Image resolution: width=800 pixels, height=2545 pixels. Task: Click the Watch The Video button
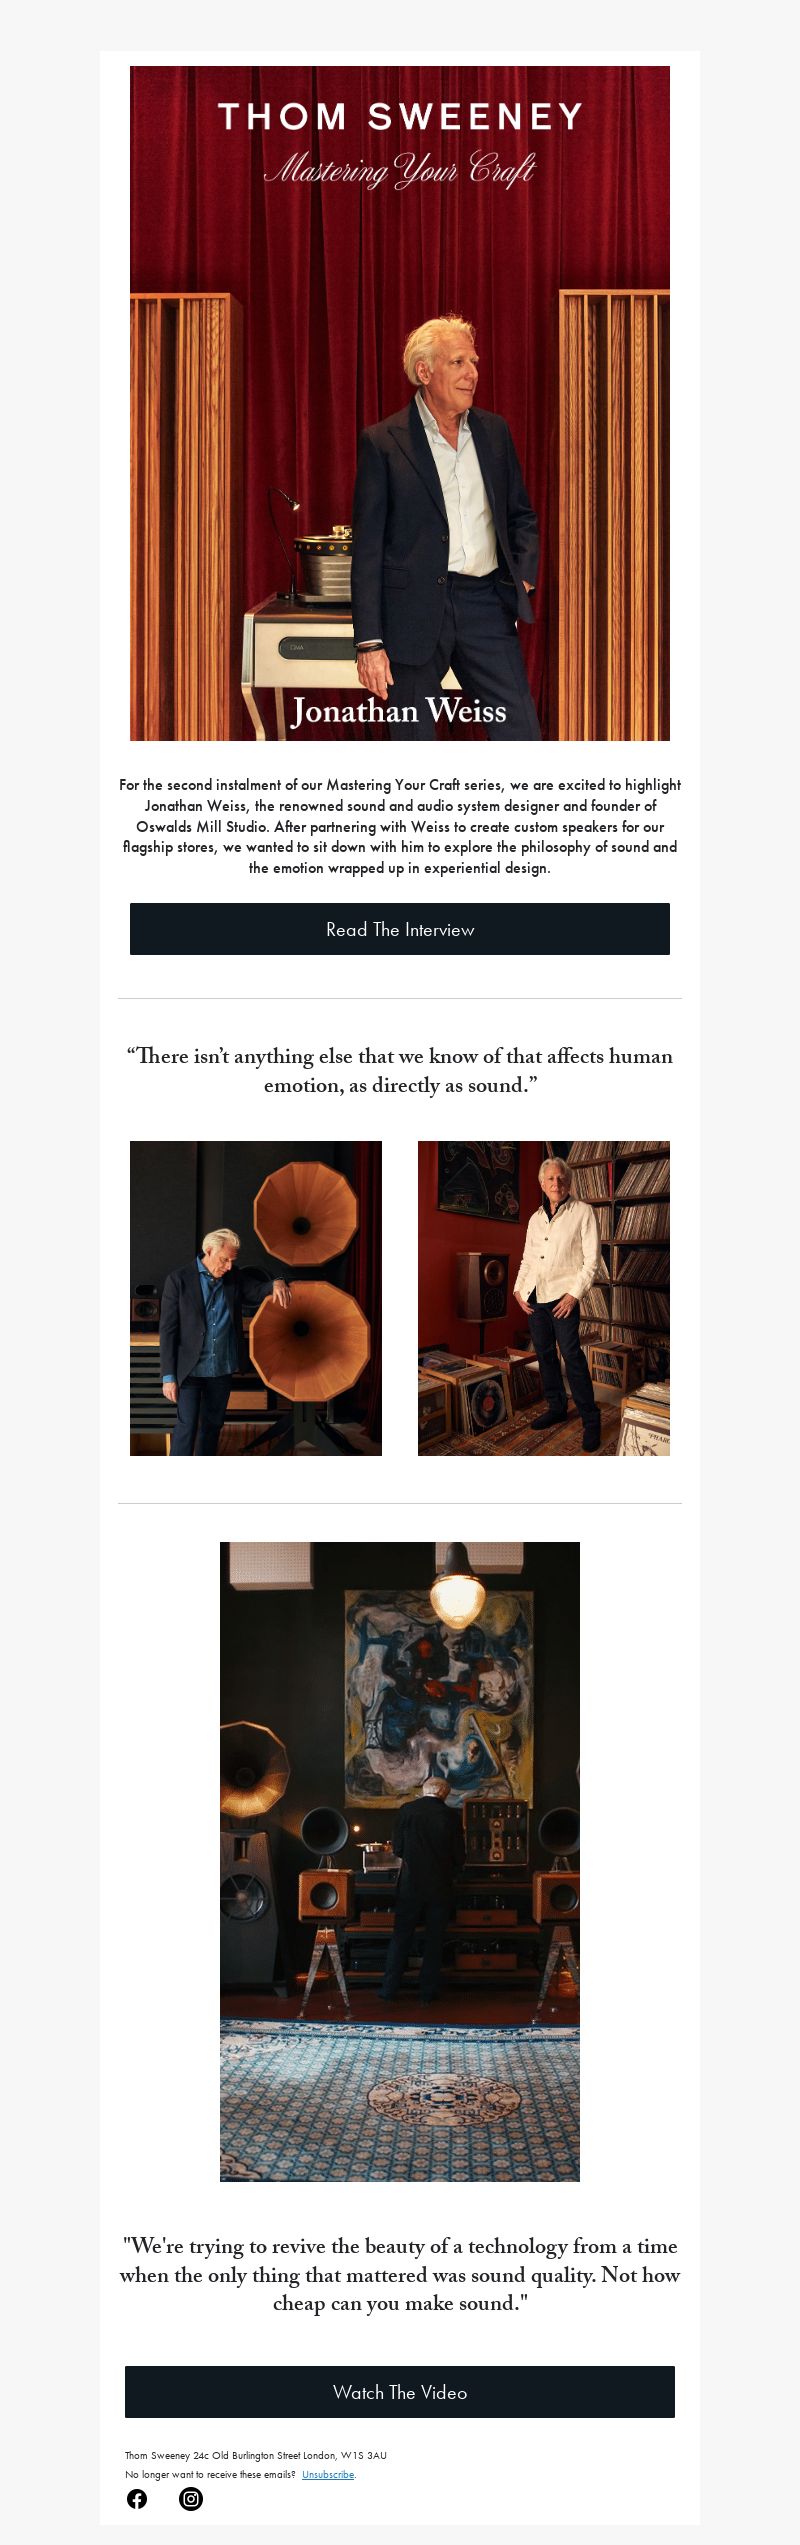click(x=400, y=2392)
